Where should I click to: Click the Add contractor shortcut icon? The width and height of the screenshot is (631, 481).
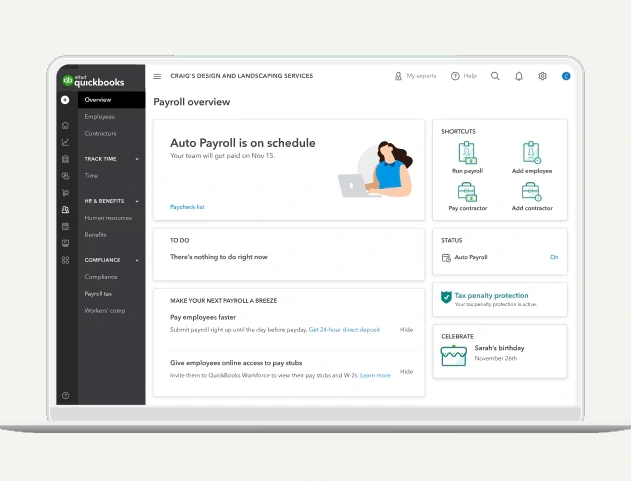(532, 192)
